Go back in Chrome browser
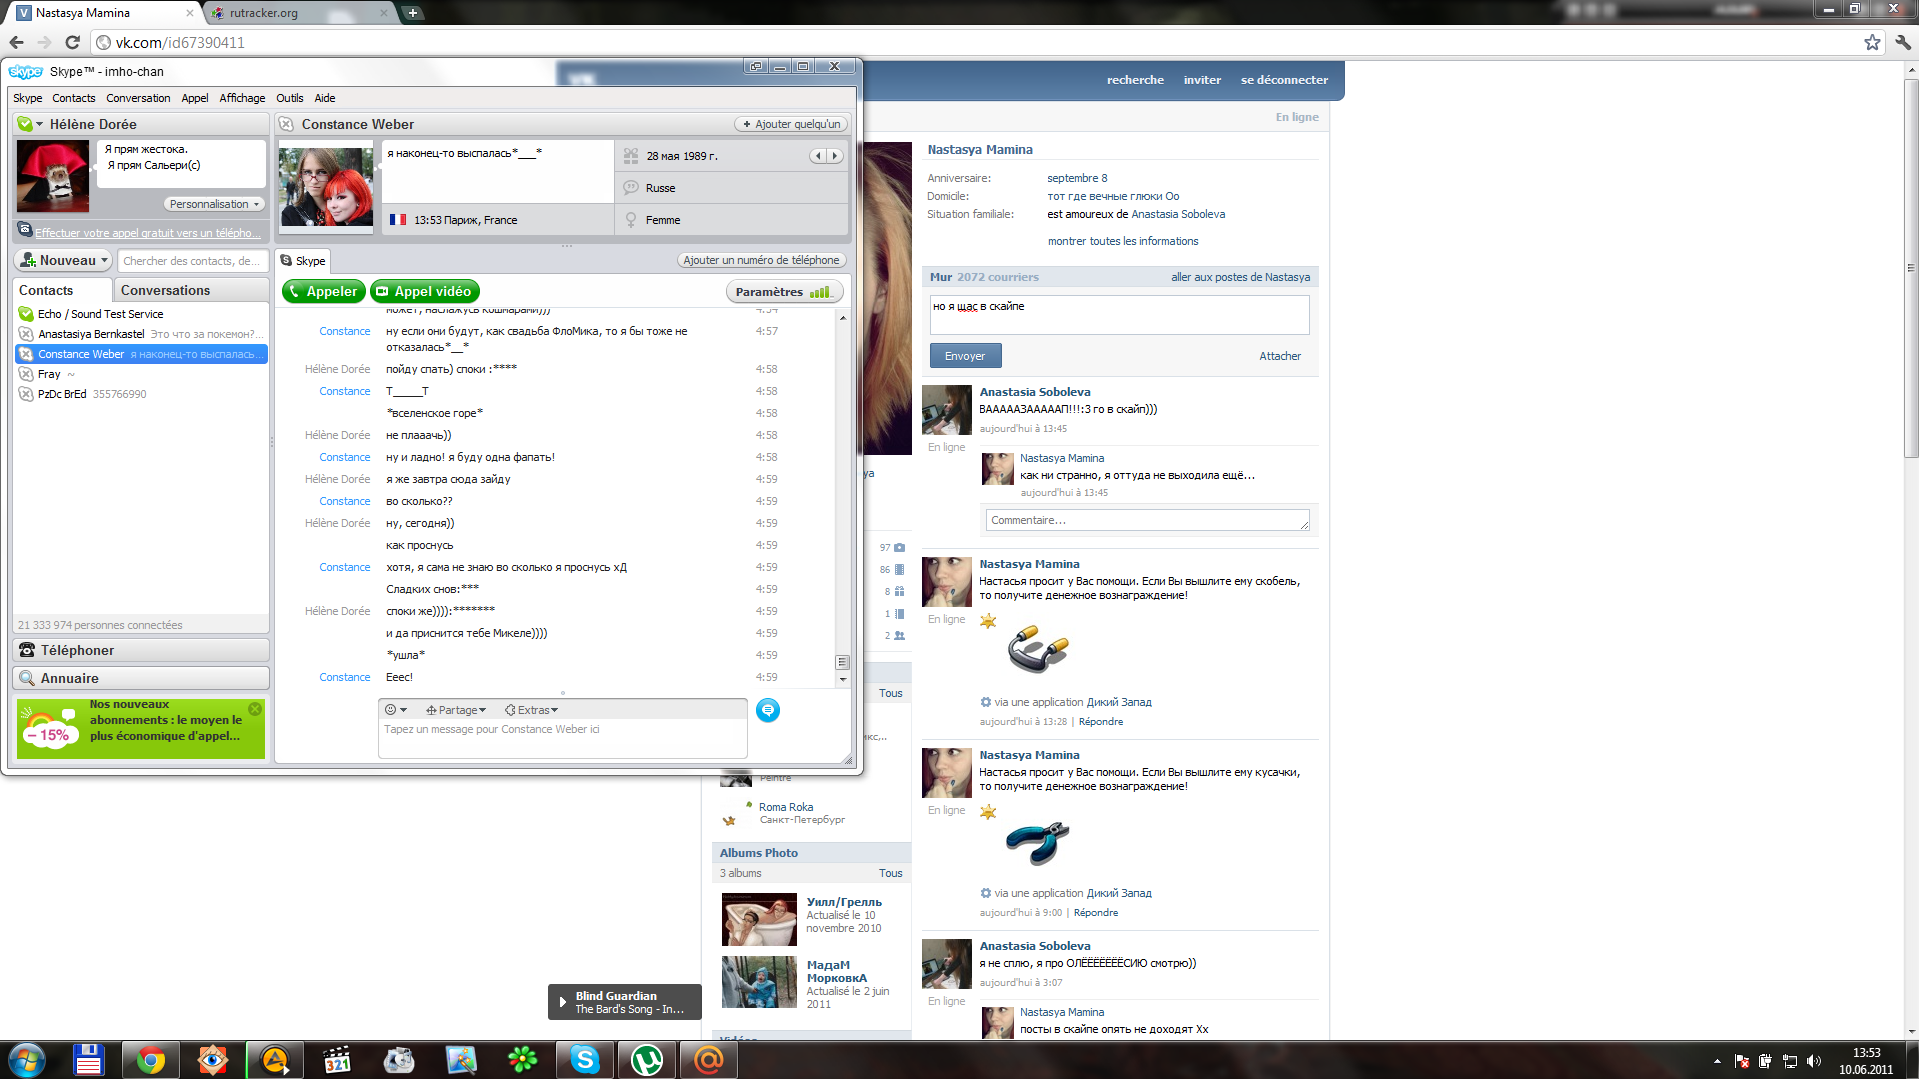 [17, 42]
